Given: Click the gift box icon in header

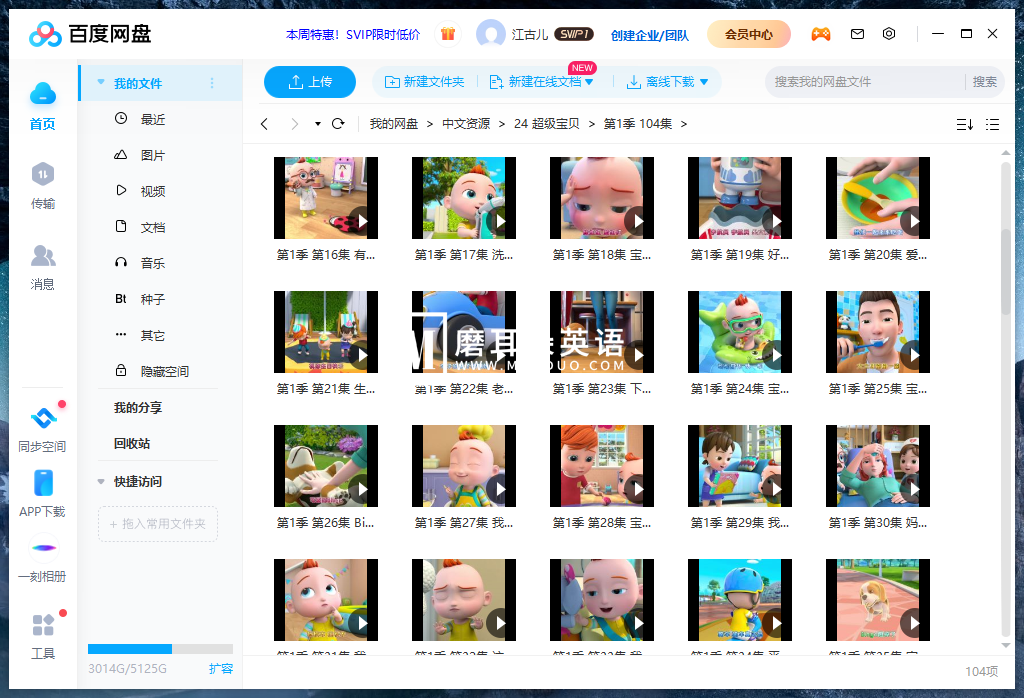Looking at the screenshot, I should click(448, 34).
